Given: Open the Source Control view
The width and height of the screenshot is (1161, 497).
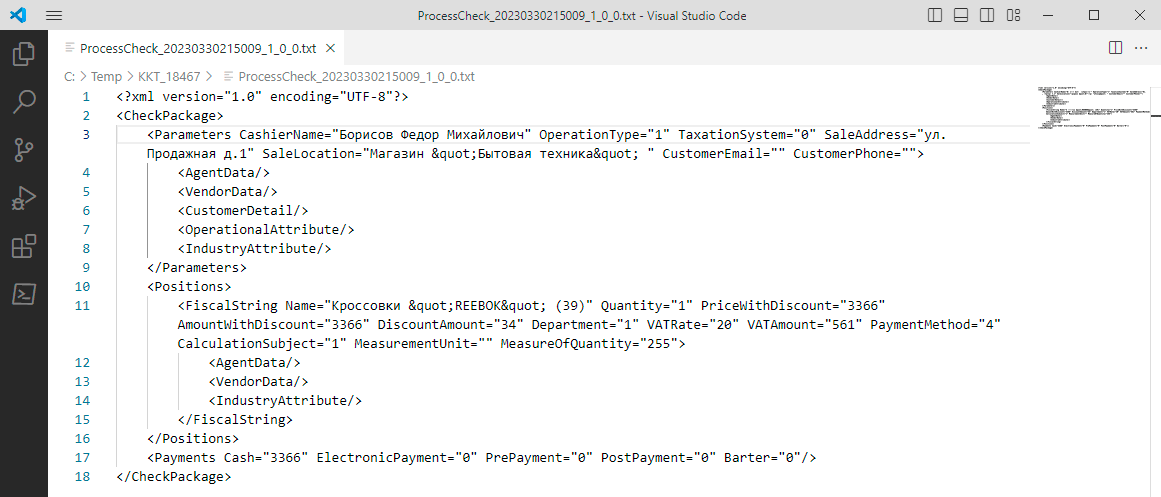Looking at the screenshot, I should coord(24,150).
